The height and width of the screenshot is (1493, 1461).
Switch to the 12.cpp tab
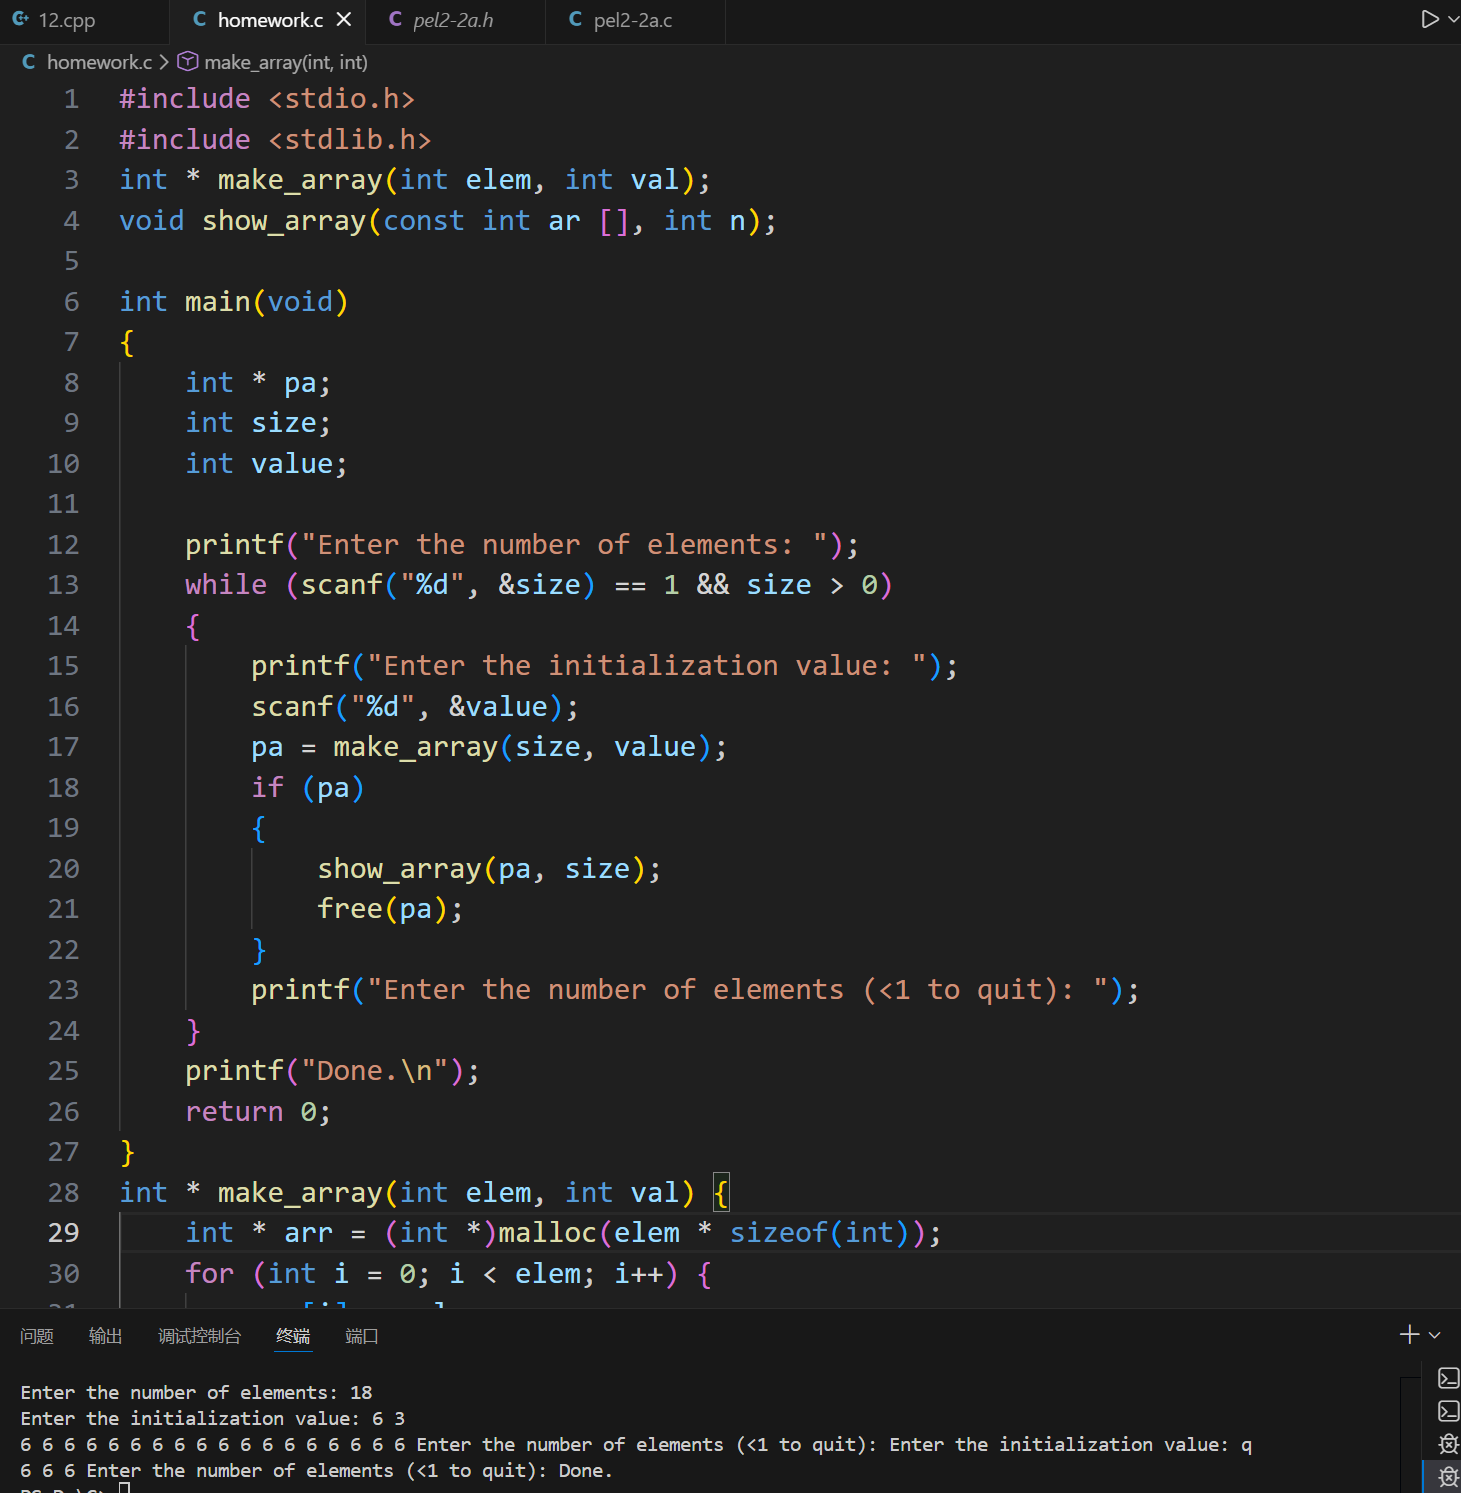pos(66,20)
